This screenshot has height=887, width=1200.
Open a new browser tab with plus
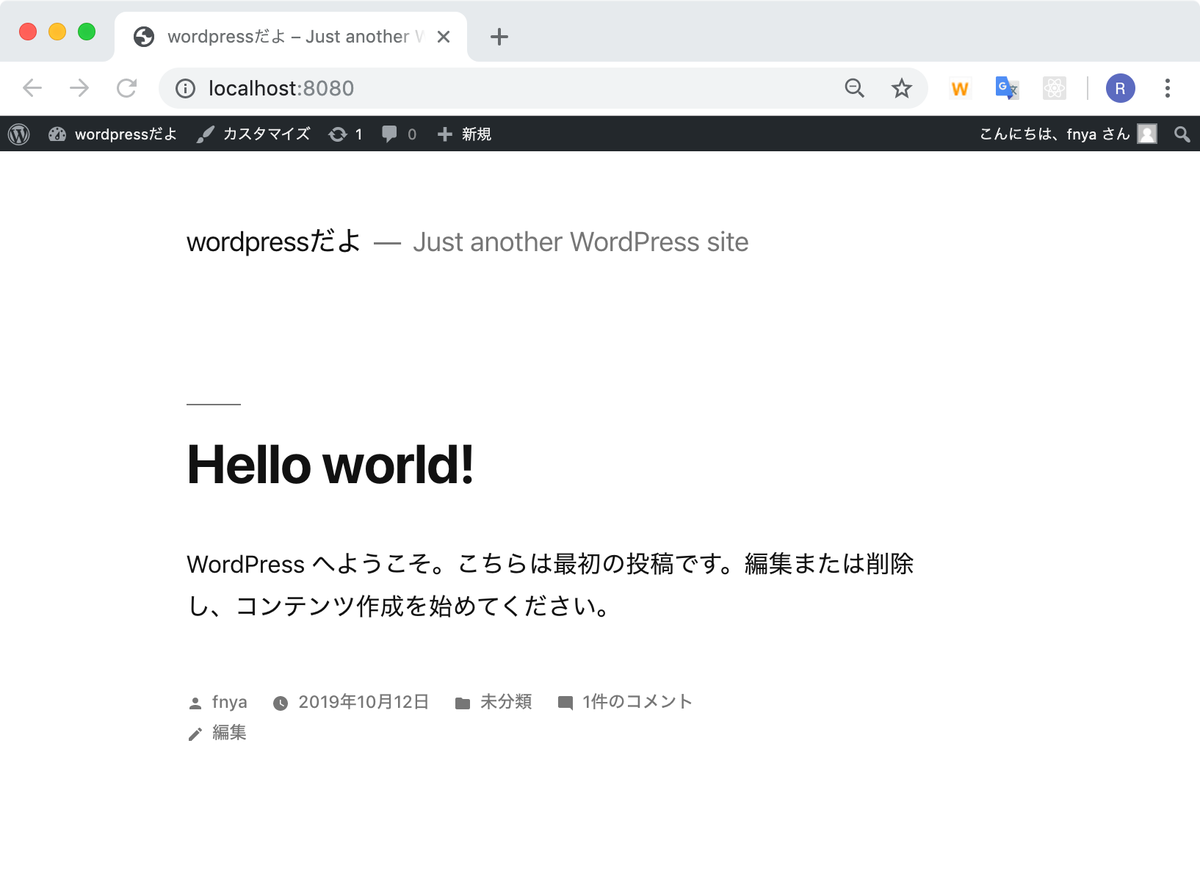tap(500, 37)
